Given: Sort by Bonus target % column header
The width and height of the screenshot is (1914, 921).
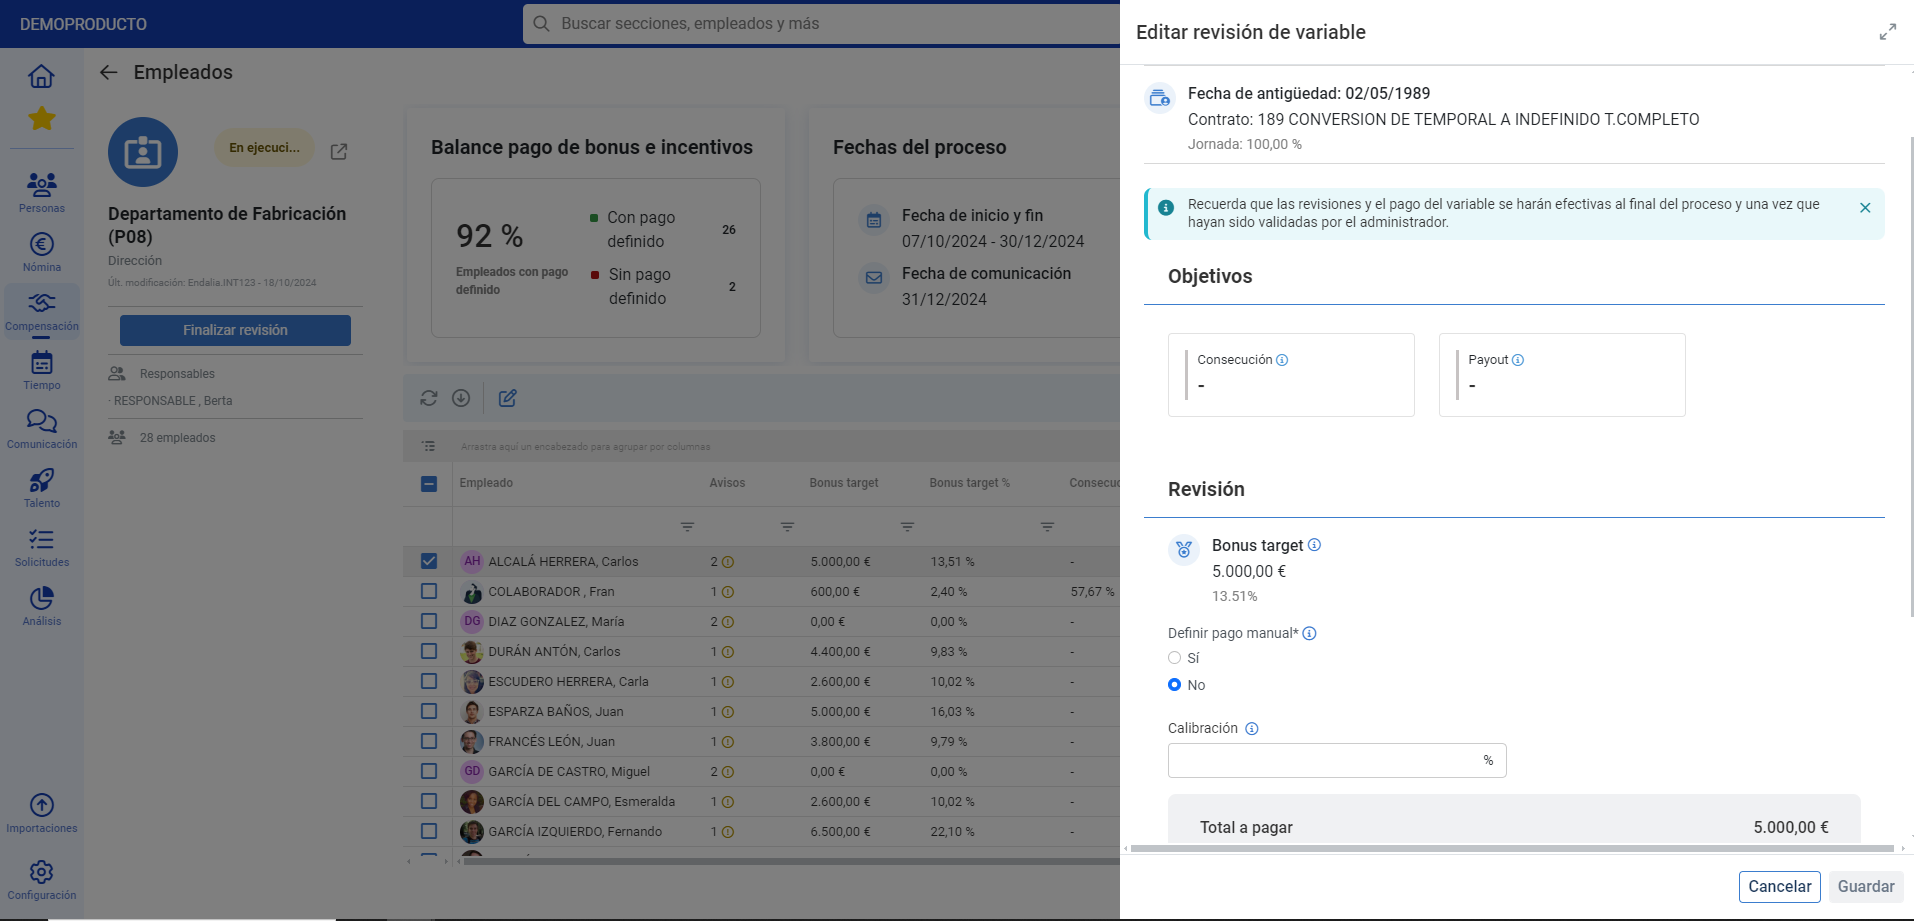Looking at the screenshot, I should point(969,483).
